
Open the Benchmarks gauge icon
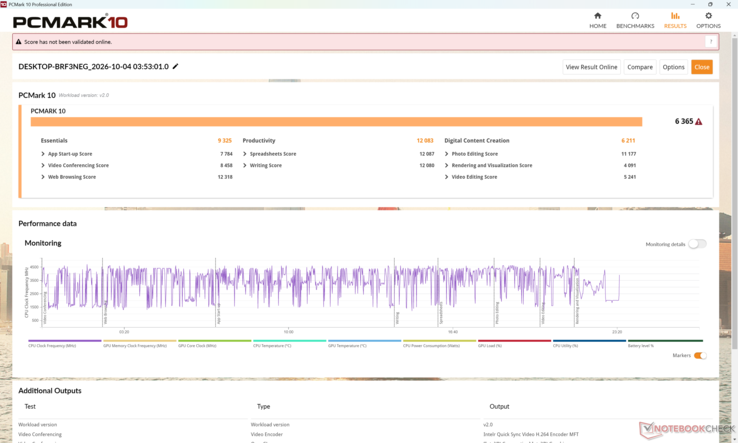635,16
